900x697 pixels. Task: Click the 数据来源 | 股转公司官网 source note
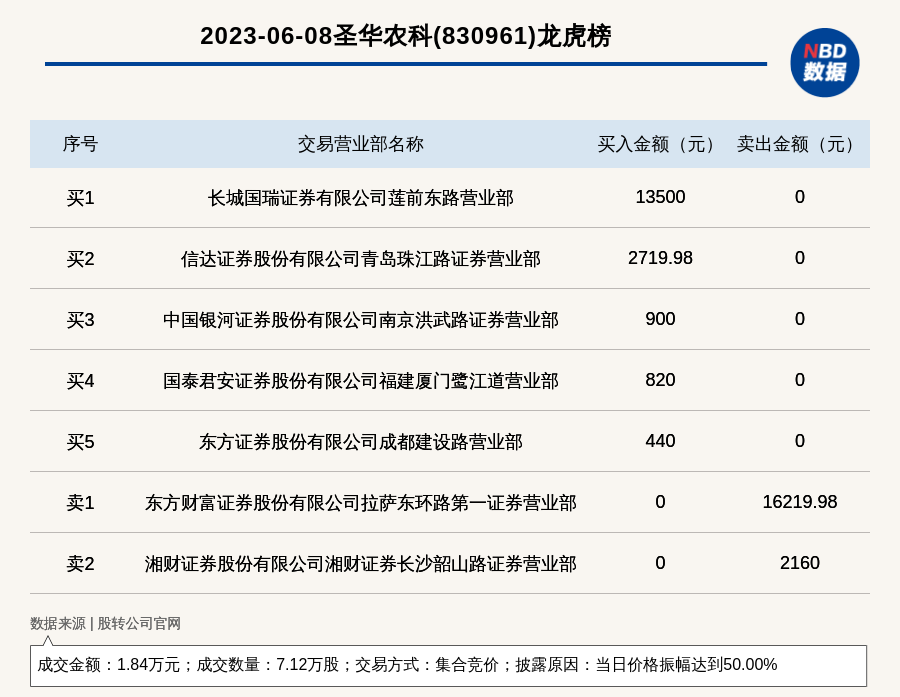coord(105,624)
